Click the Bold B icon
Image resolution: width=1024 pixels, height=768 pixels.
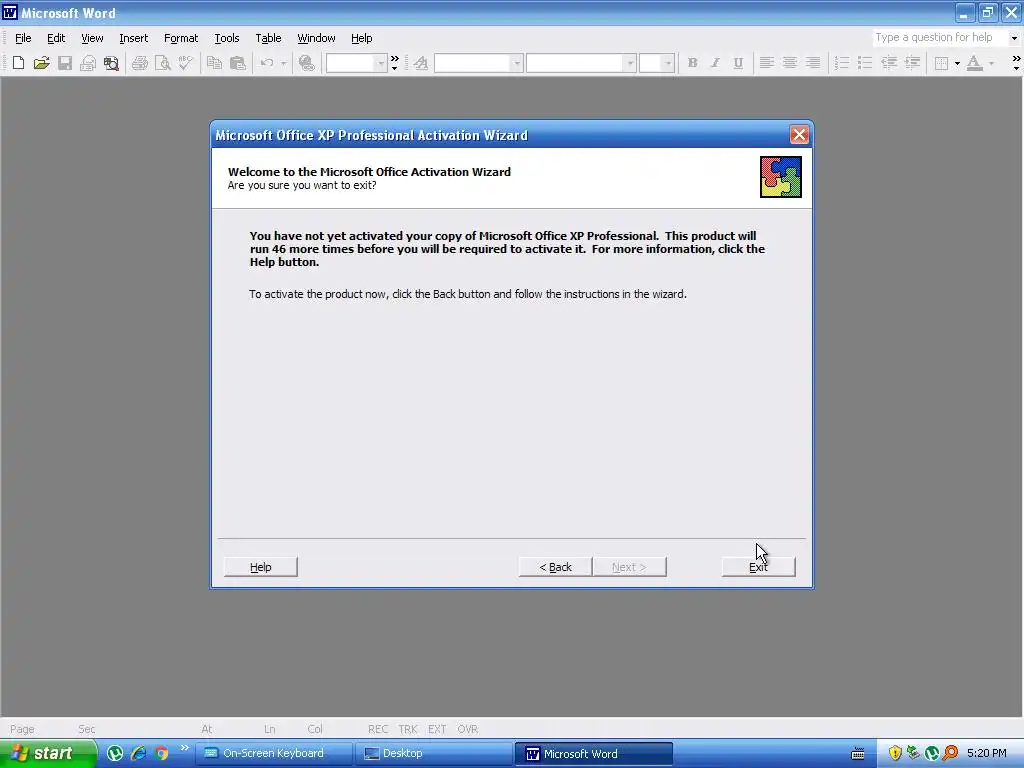(x=692, y=63)
